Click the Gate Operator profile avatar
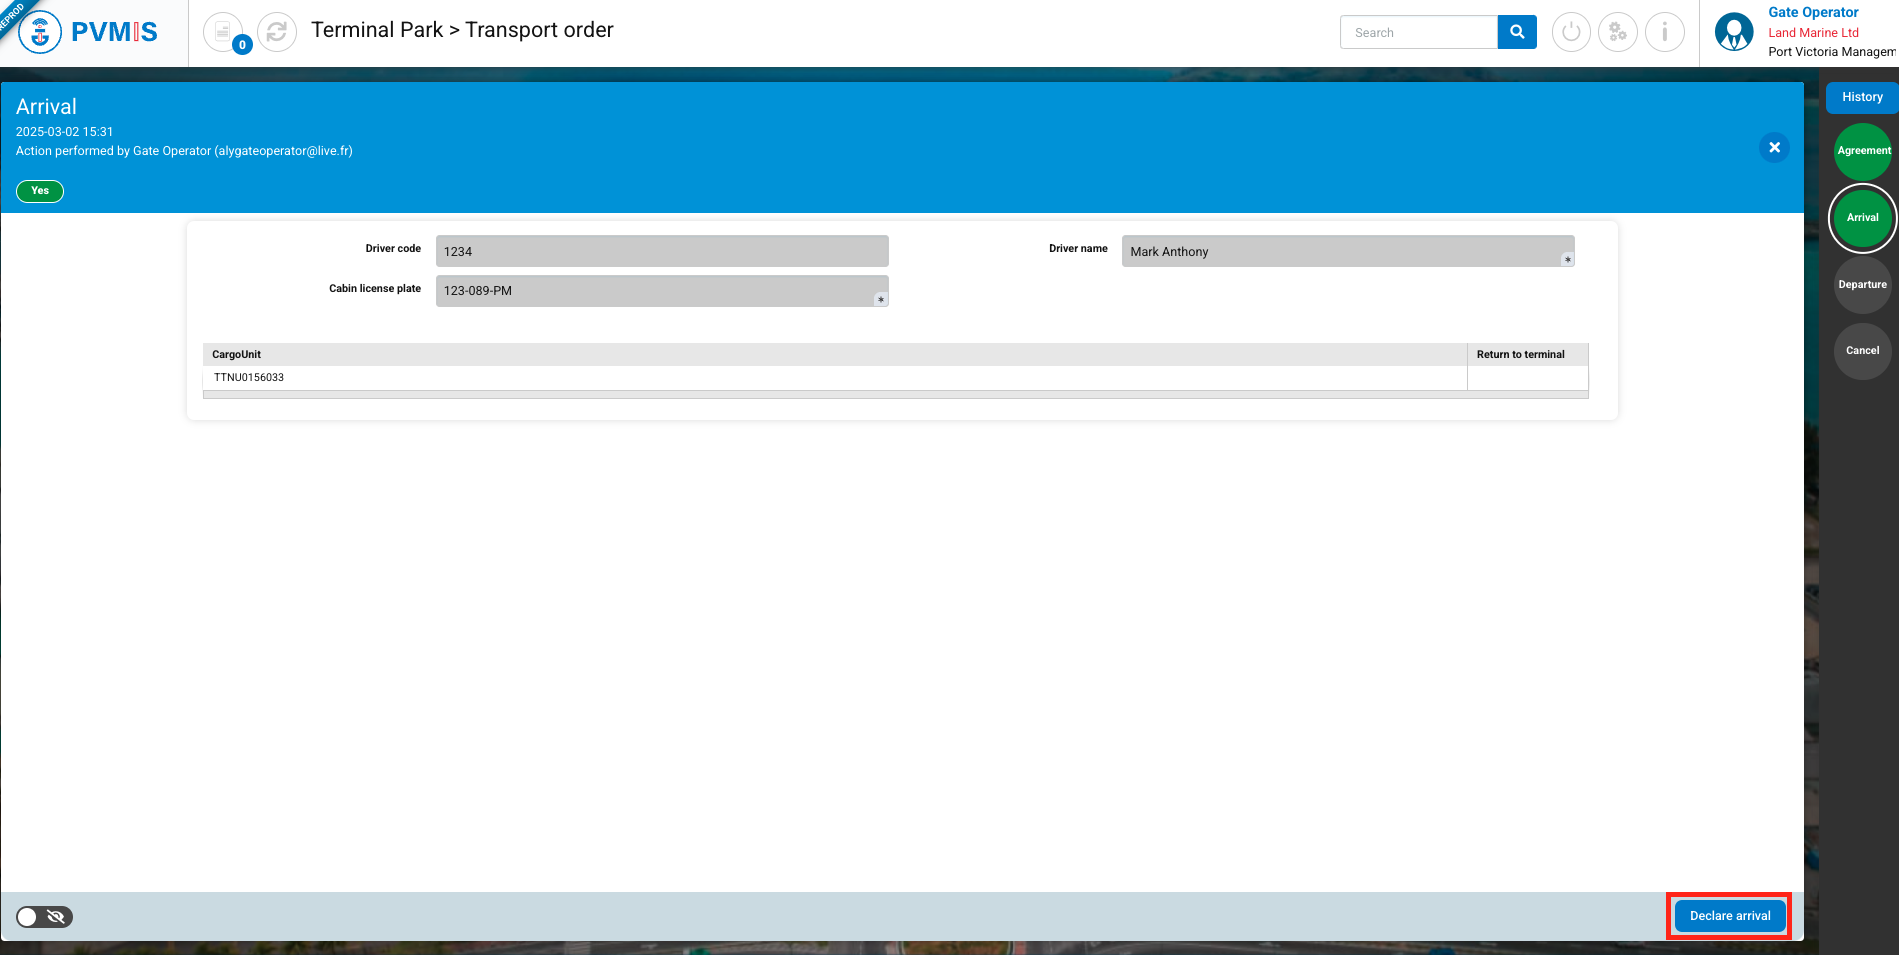The image size is (1899, 955). tap(1733, 32)
